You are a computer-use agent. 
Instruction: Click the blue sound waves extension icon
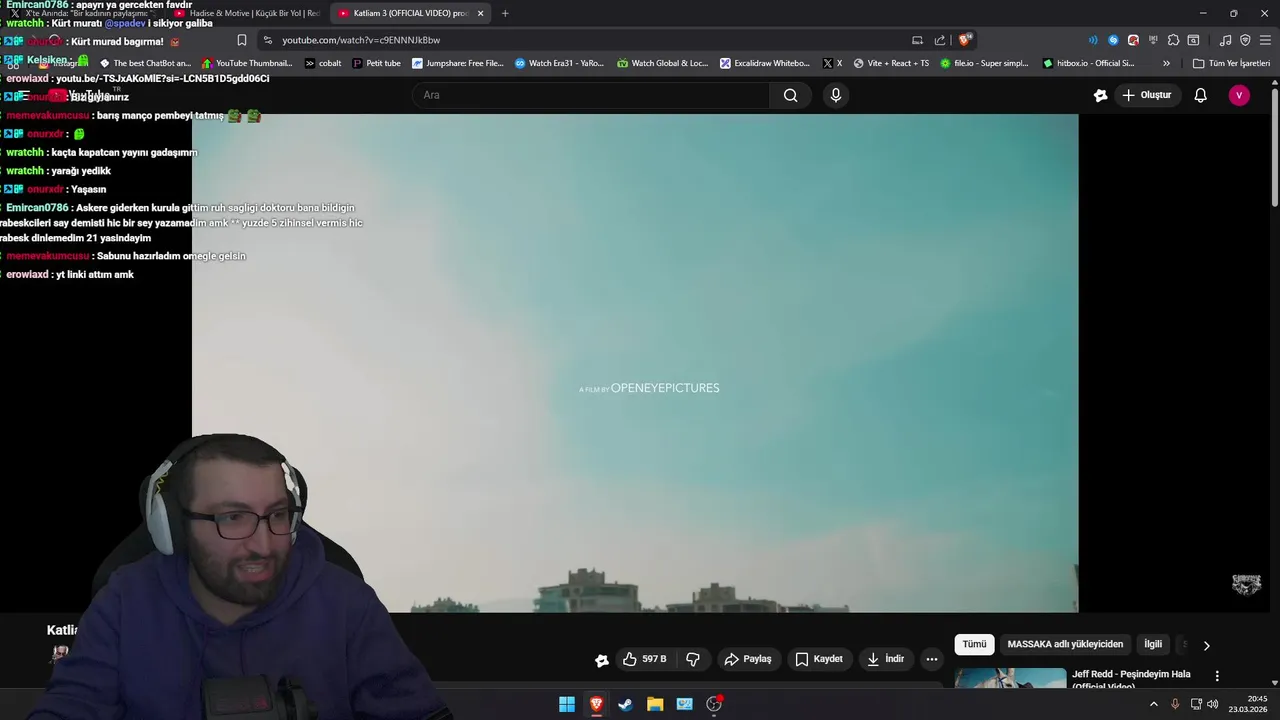1093,40
